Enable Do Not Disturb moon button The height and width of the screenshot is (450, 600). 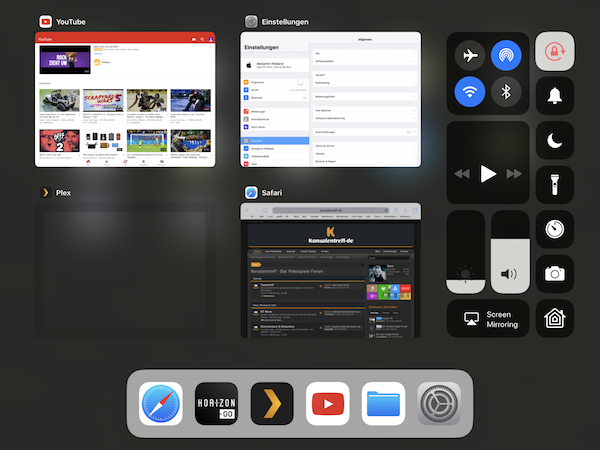click(x=554, y=140)
